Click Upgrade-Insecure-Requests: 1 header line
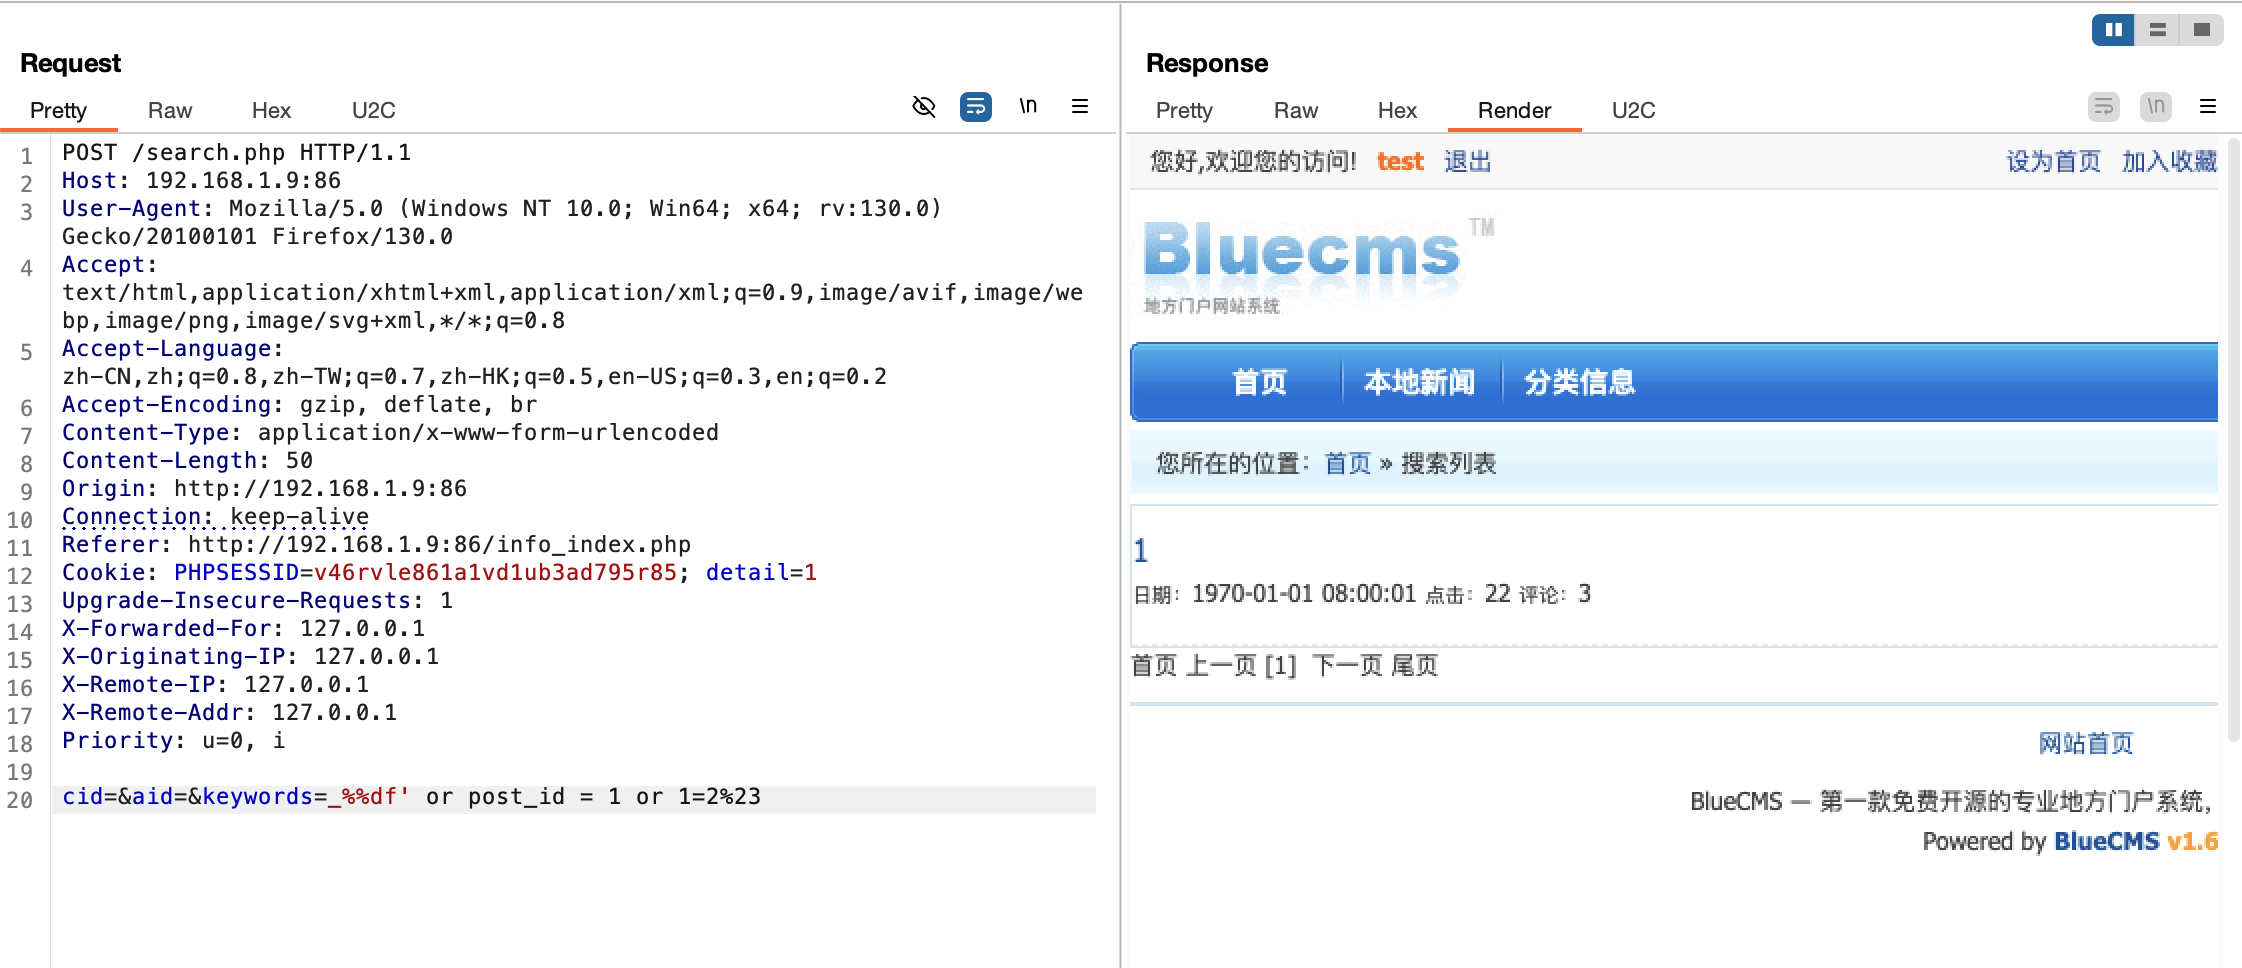This screenshot has width=2242, height=968. [x=257, y=601]
